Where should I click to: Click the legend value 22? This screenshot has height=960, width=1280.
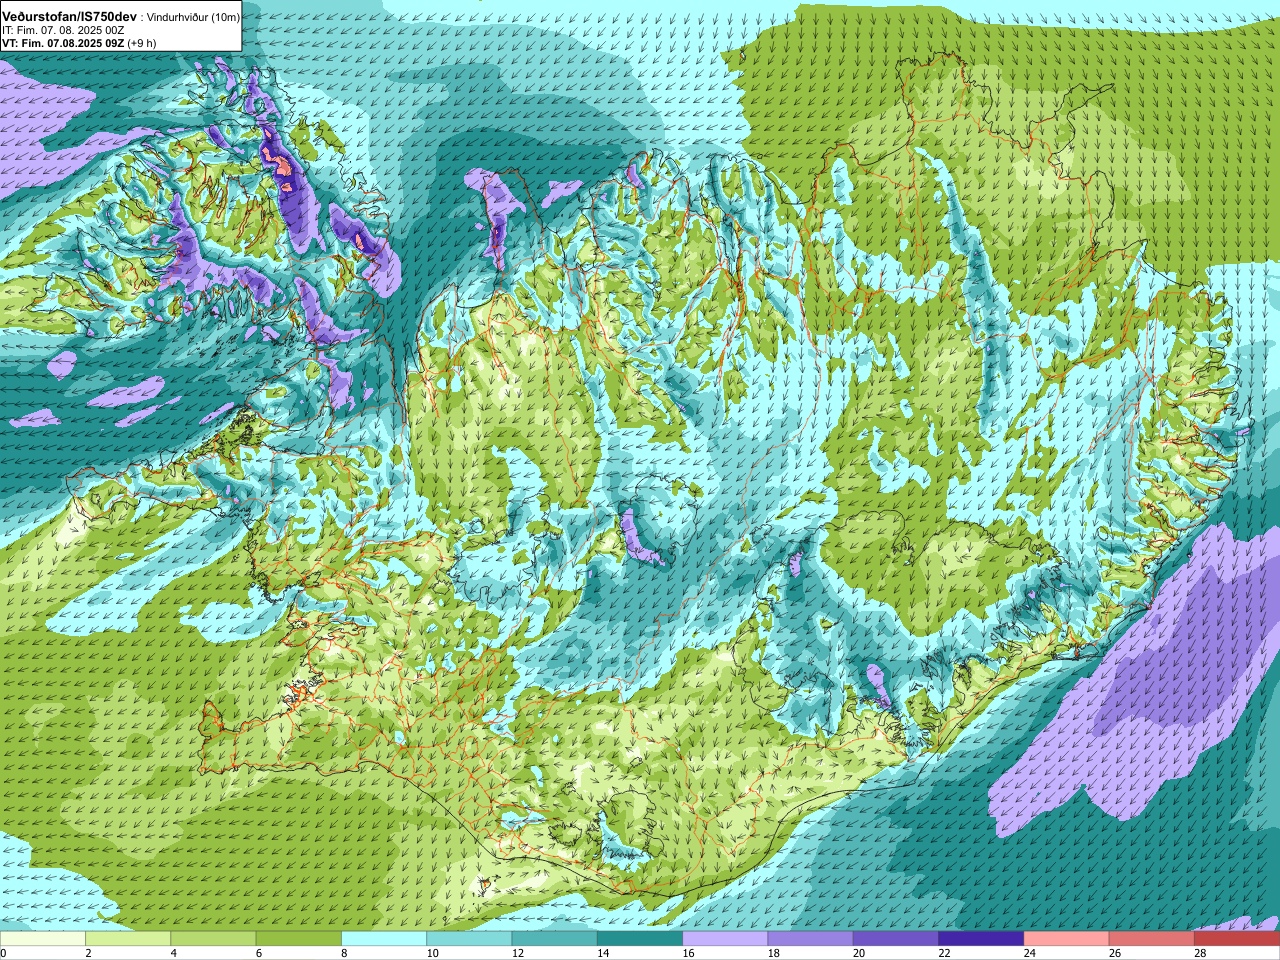click(x=944, y=953)
